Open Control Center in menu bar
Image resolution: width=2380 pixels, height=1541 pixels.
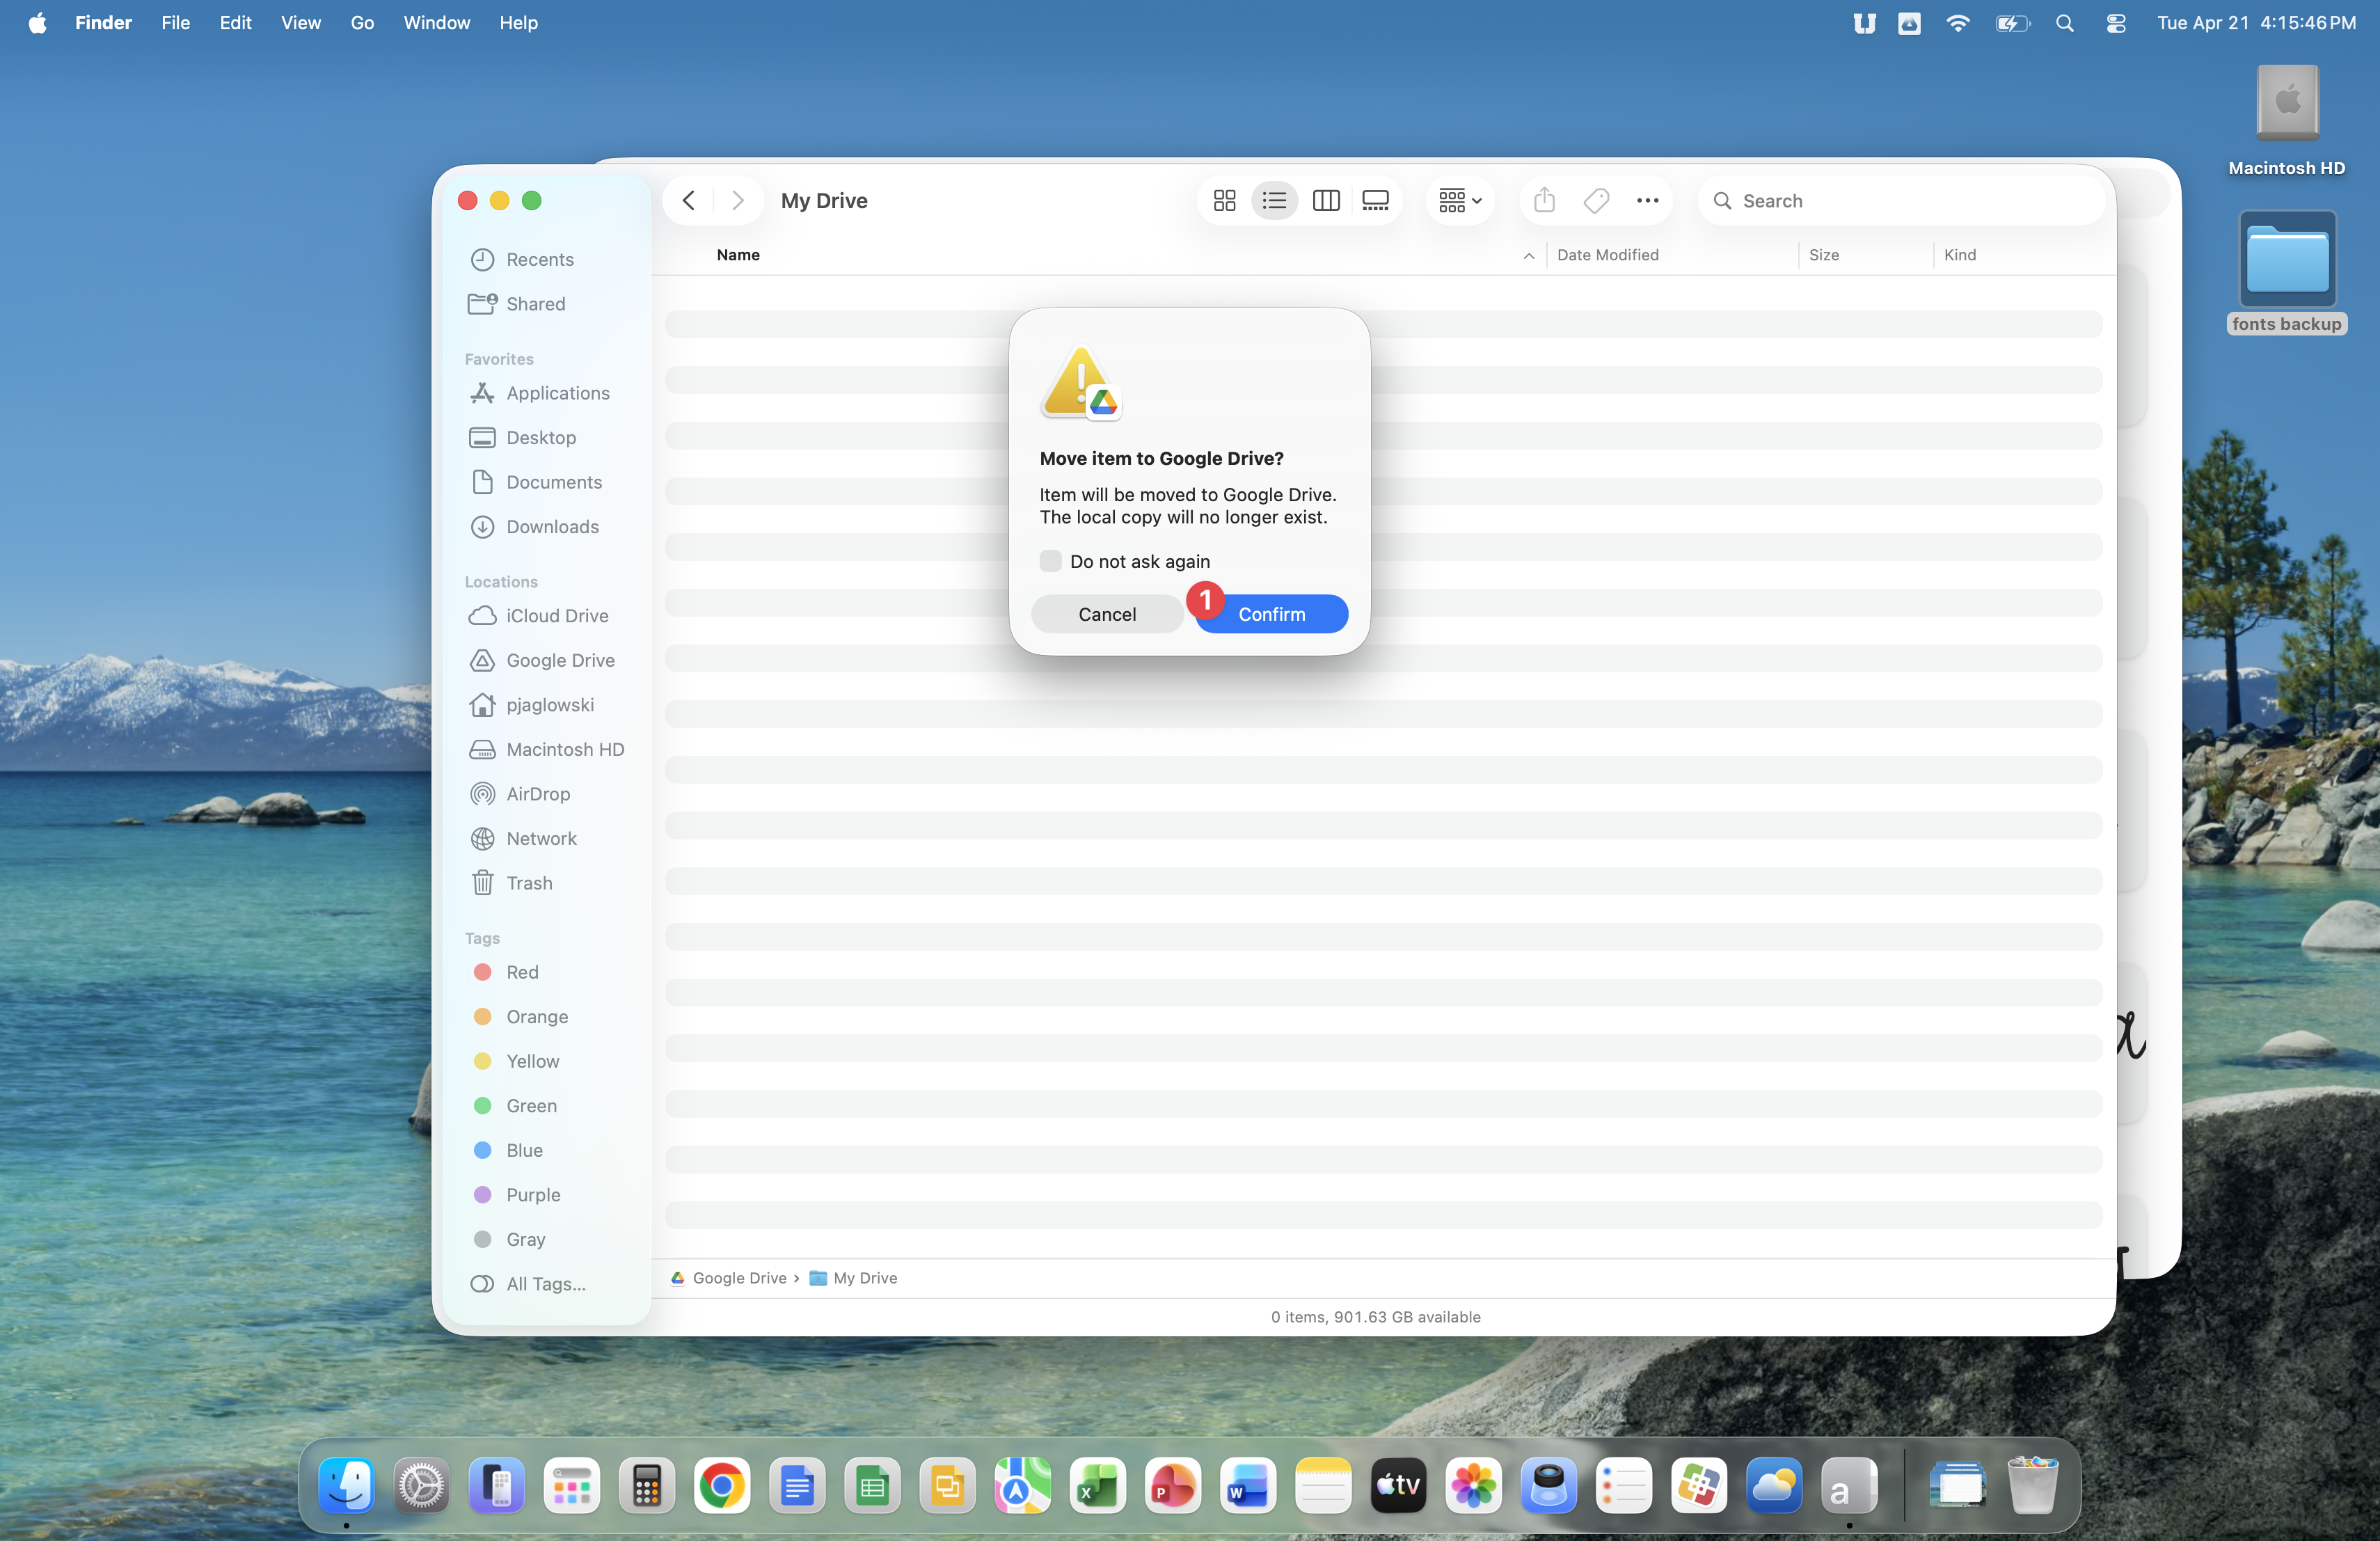click(2116, 23)
